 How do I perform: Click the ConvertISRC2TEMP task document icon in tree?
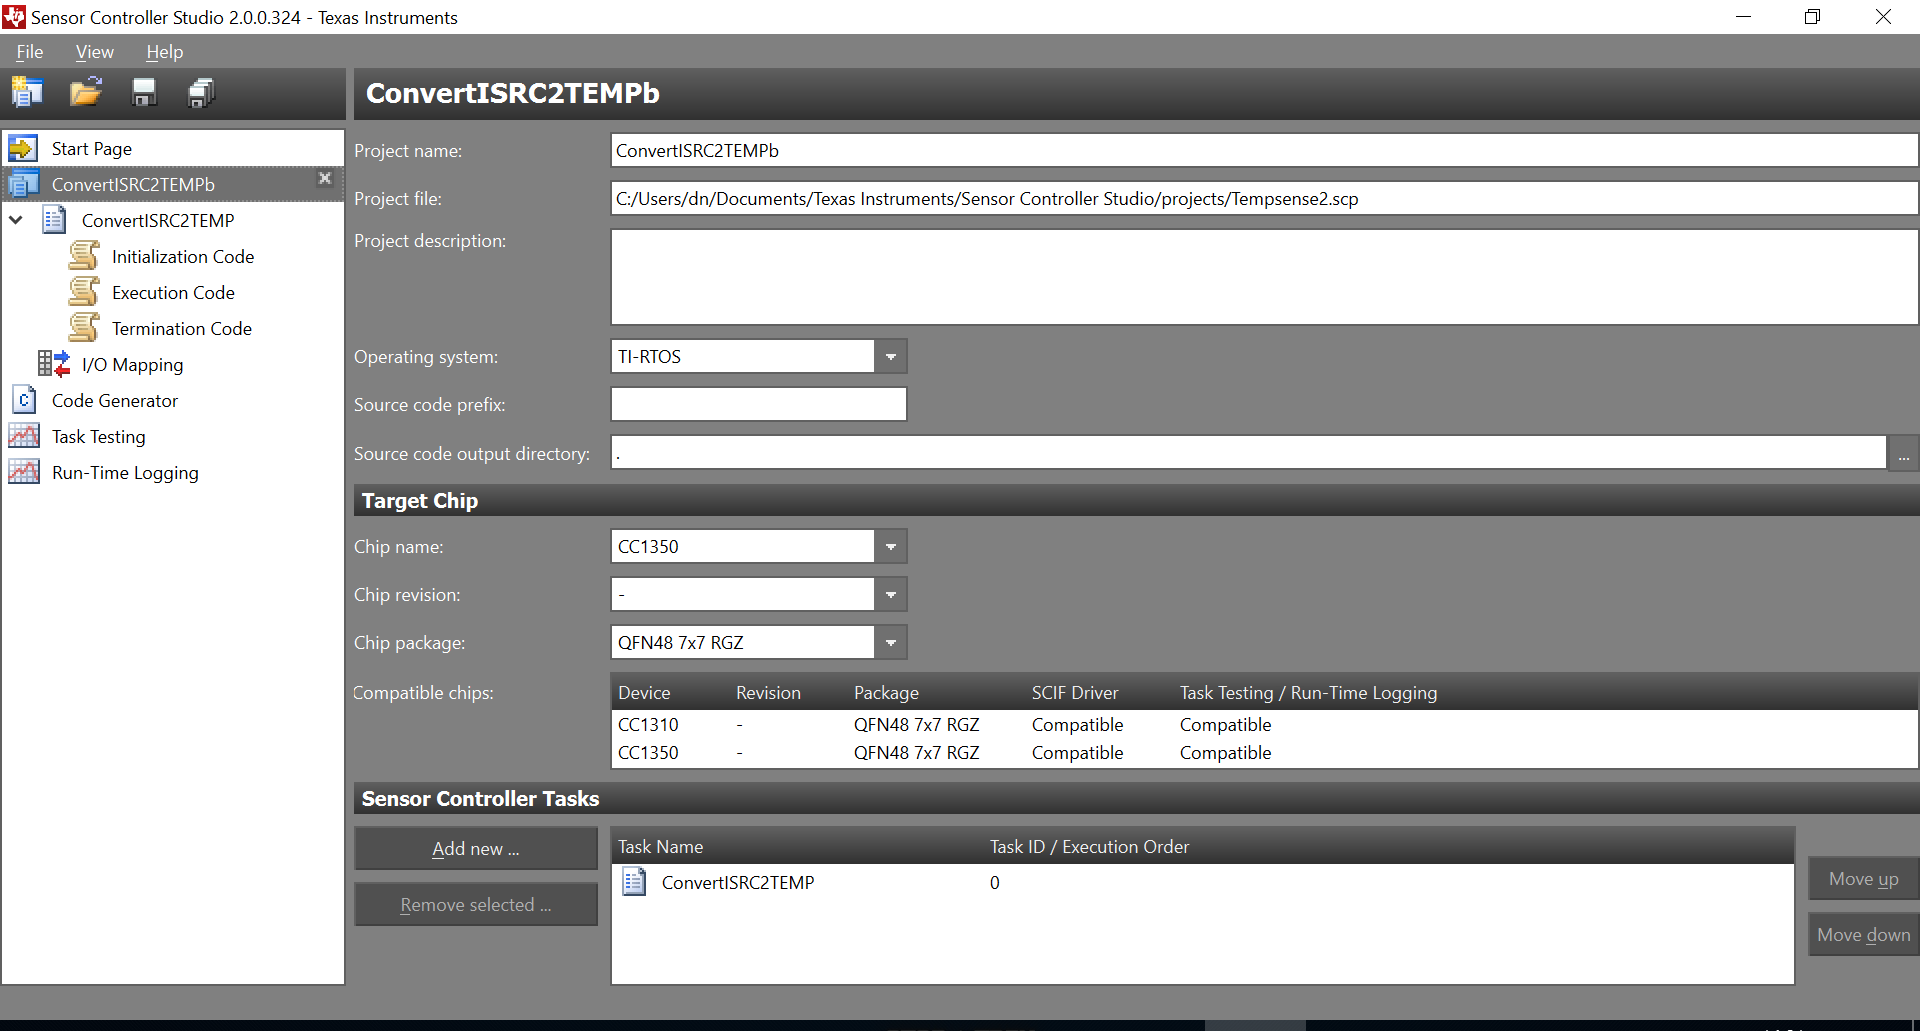point(54,220)
